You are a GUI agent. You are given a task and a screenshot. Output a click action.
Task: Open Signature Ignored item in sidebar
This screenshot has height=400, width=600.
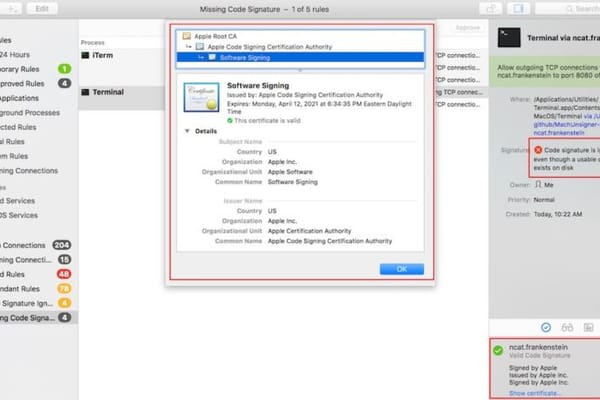pos(36,304)
